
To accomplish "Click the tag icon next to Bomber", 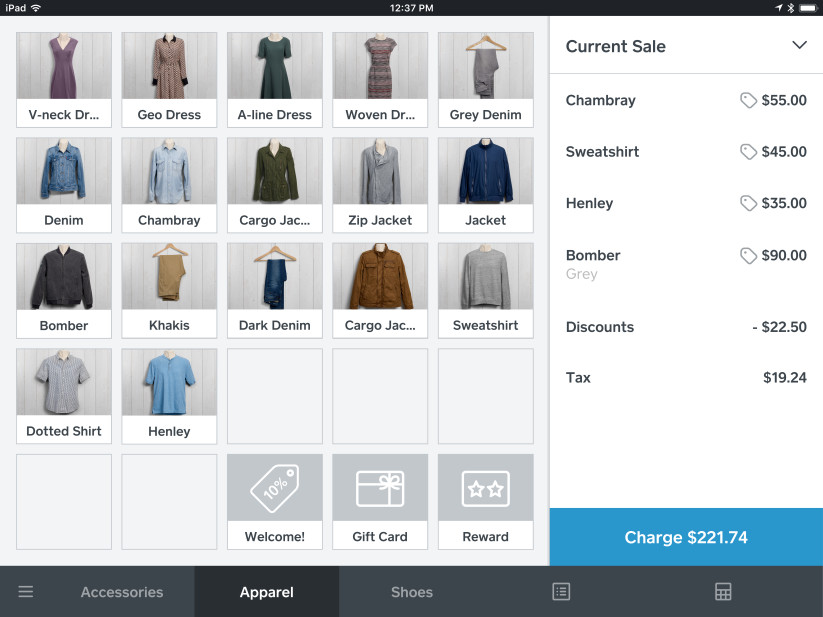I will tap(748, 255).
